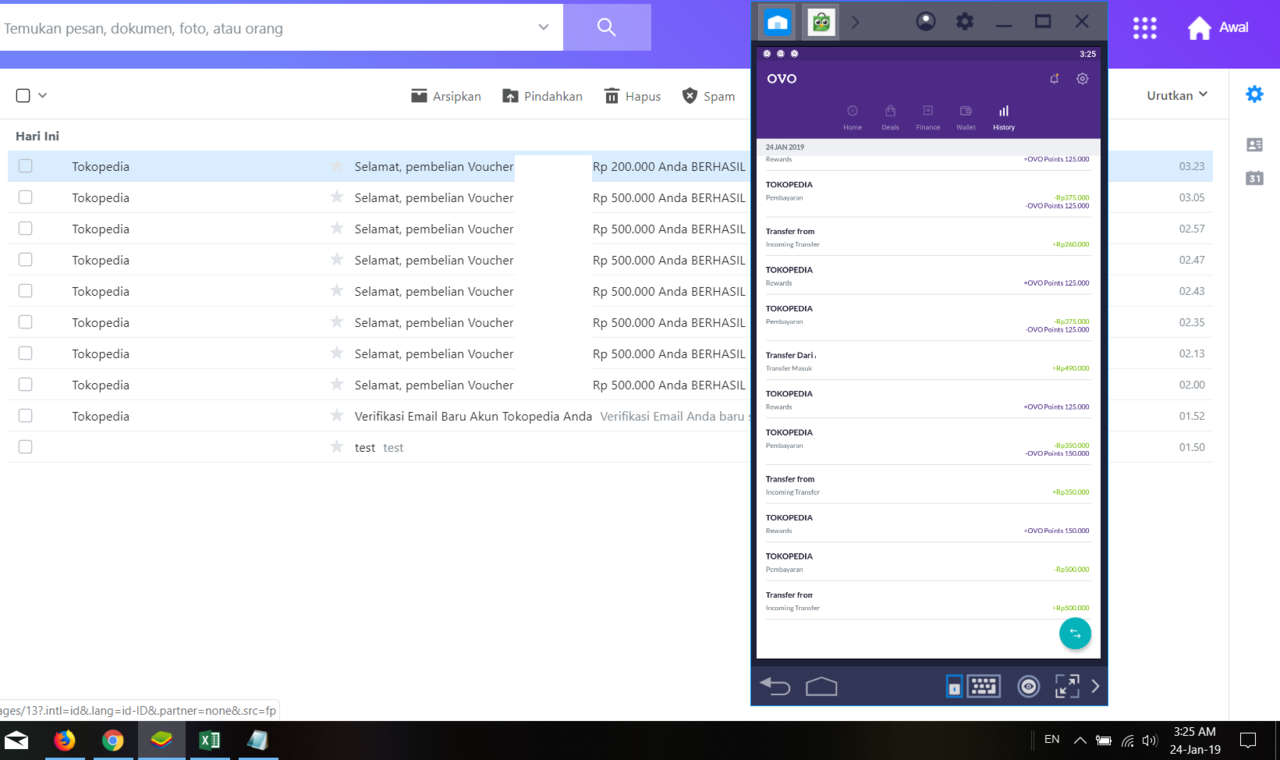Click the OVO notification bell icon
The height and width of the screenshot is (760, 1280).
point(1054,79)
